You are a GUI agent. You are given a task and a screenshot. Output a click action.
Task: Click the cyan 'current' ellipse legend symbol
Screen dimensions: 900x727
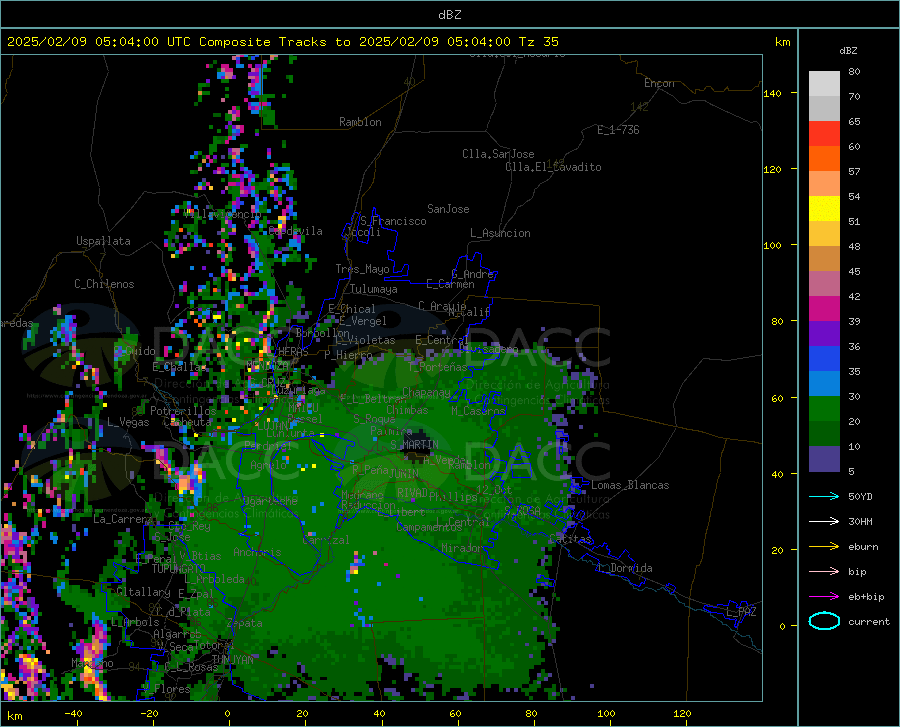pyautogui.click(x=824, y=621)
